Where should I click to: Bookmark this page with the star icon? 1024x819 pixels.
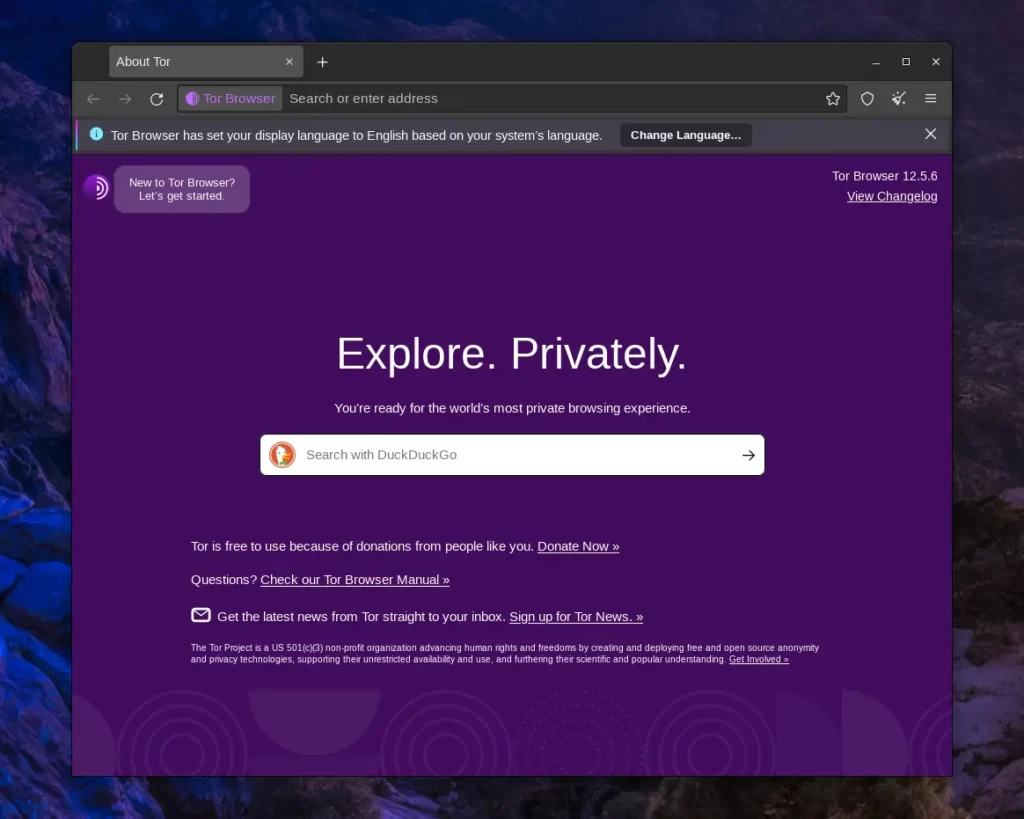(x=833, y=99)
